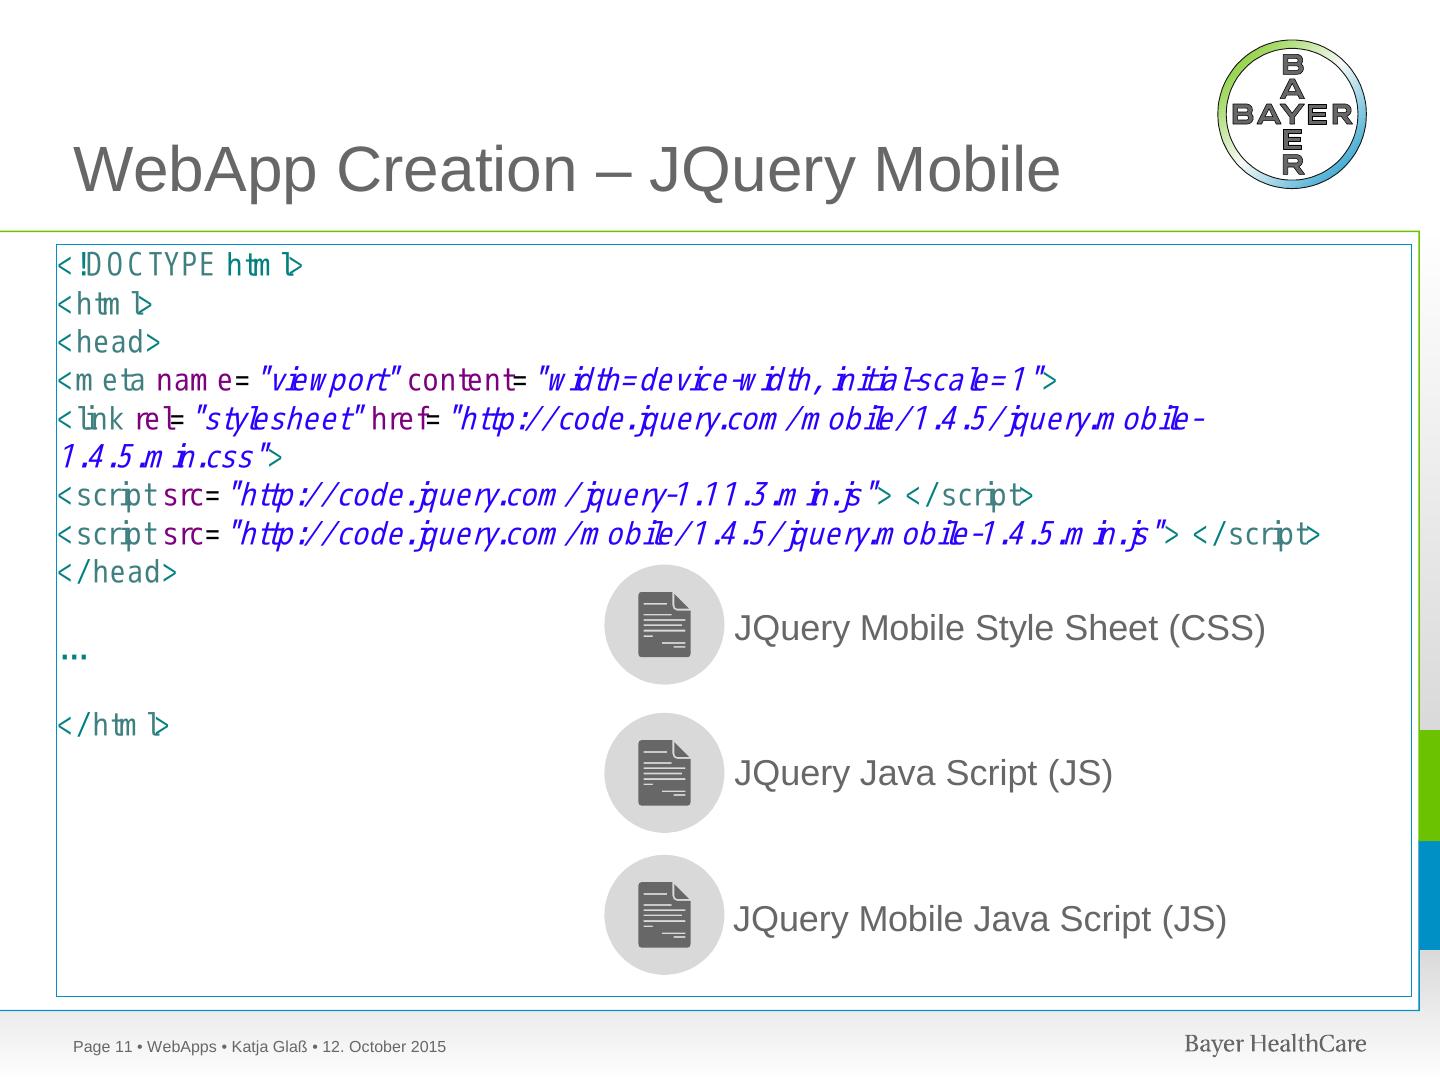Select the meta name="viewport" code line
This screenshot has width=1440, height=1080.
(x=558, y=381)
